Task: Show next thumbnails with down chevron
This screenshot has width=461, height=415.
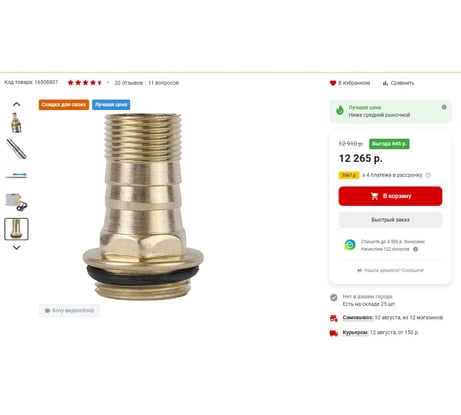Action: pyautogui.click(x=16, y=247)
